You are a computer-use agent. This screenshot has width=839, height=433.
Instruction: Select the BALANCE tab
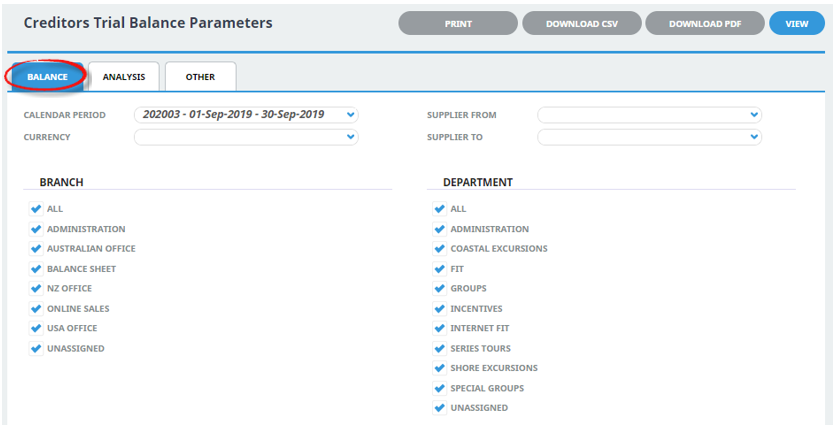(47, 77)
